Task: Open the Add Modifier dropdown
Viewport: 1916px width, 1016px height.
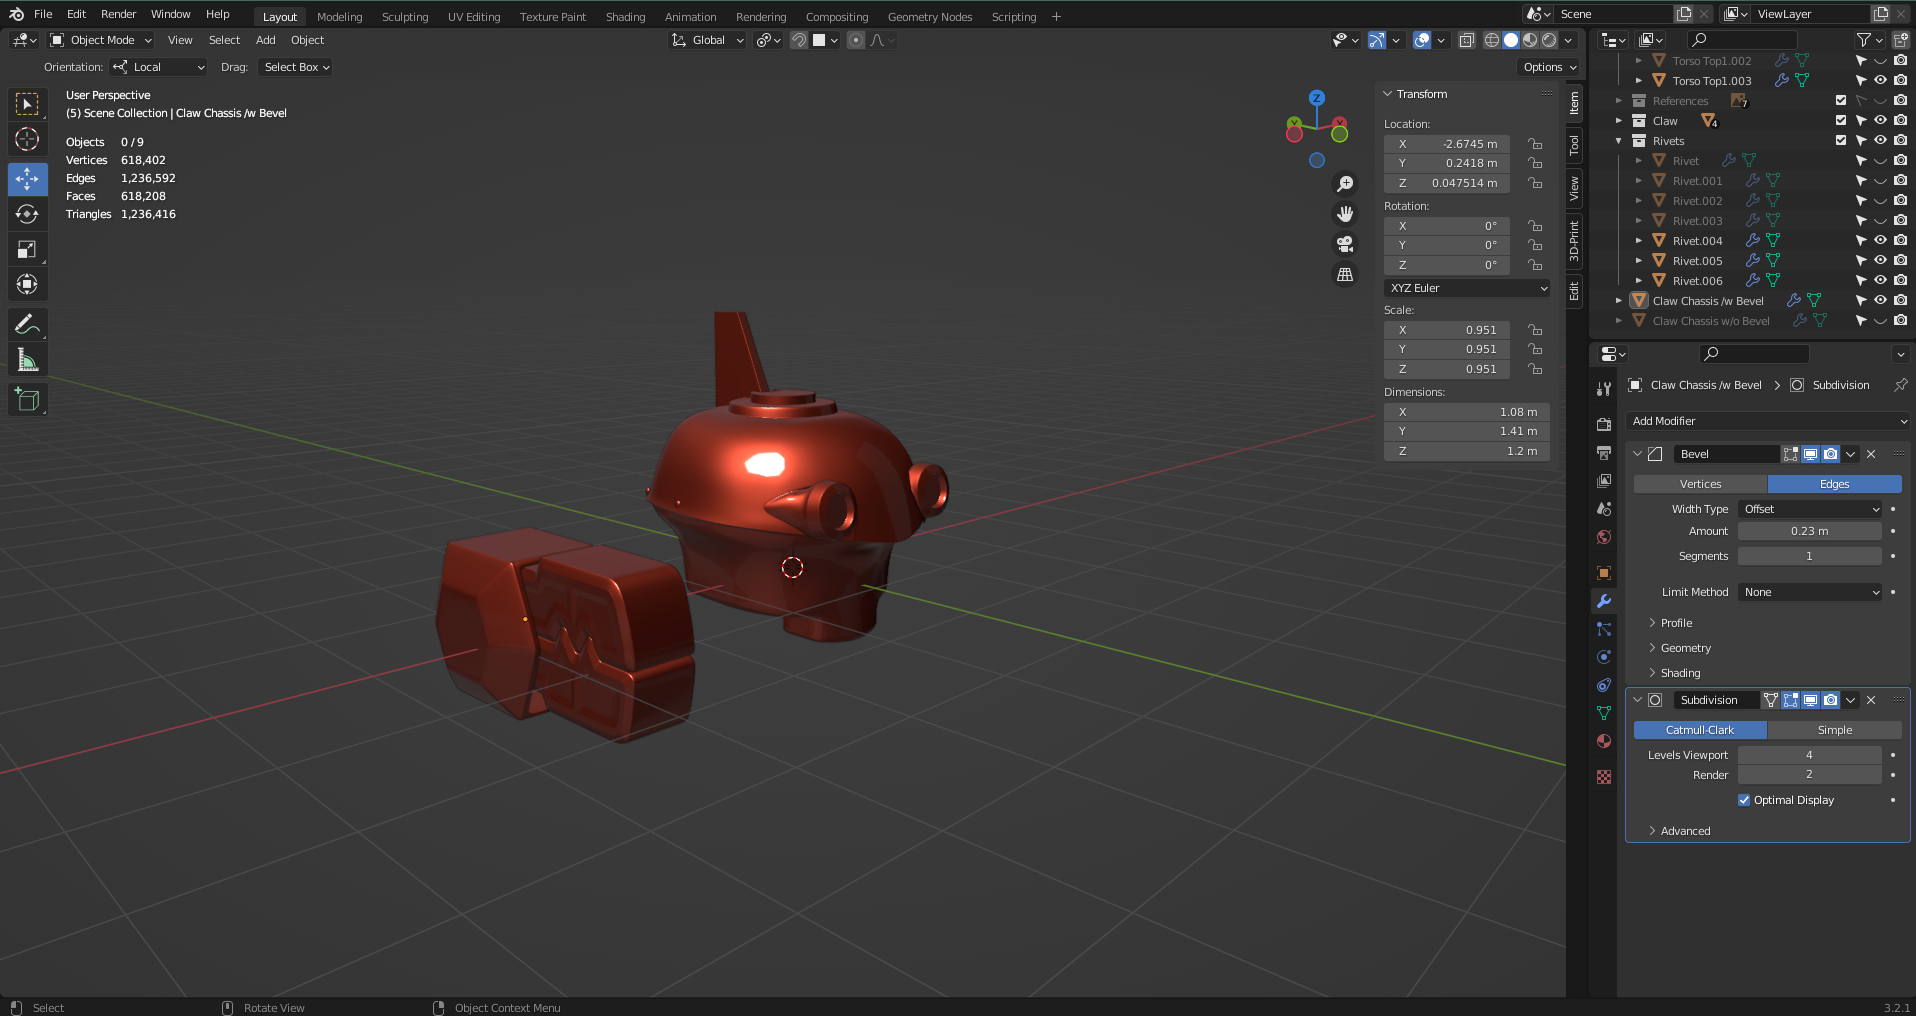Action: [1767, 421]
